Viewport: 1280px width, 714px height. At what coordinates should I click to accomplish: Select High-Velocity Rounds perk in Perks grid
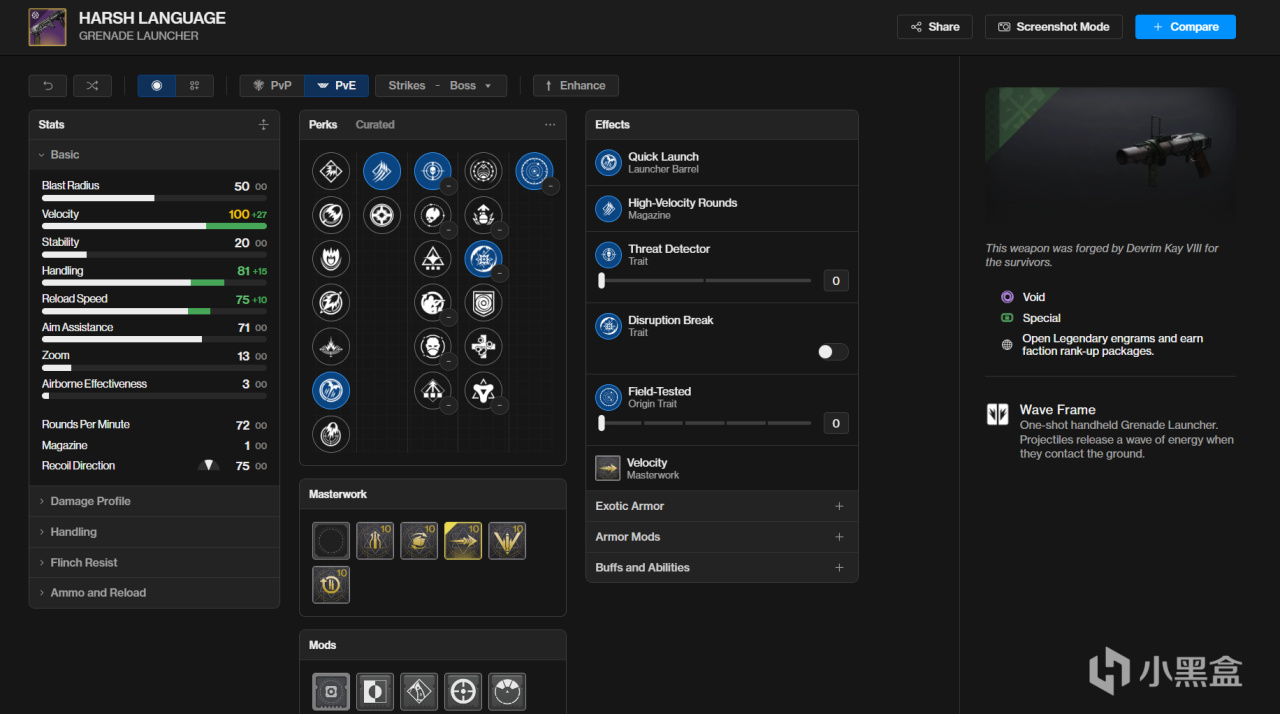pos(382,171)
